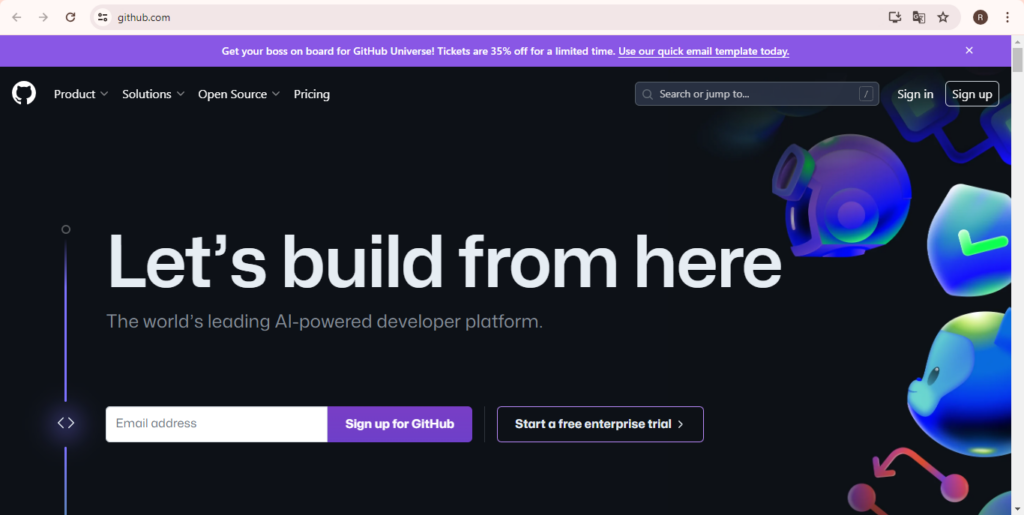Image resolution: width=1024 pixels, height=515 pixels.
Task: Open site information icon in address bar
Action: coord(103,18)
